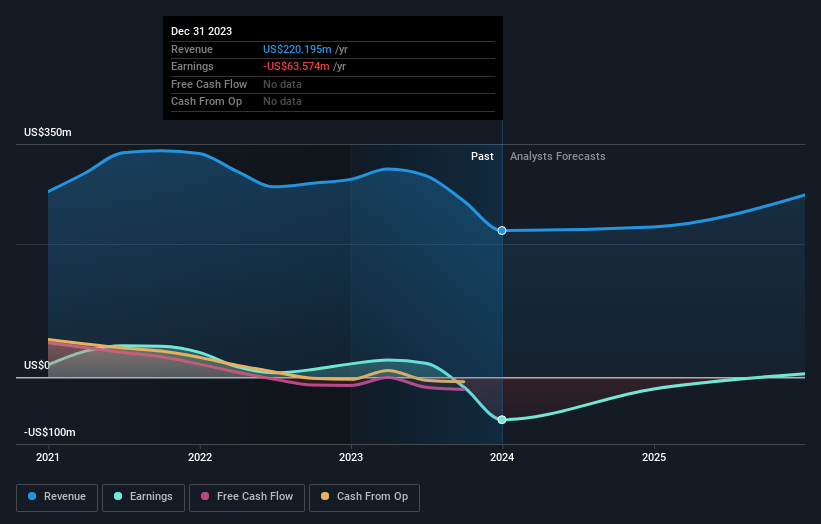The image size is (821, 524).
Task: Toggle the Cash From Op legend series
Action: (x=364, y=497)
